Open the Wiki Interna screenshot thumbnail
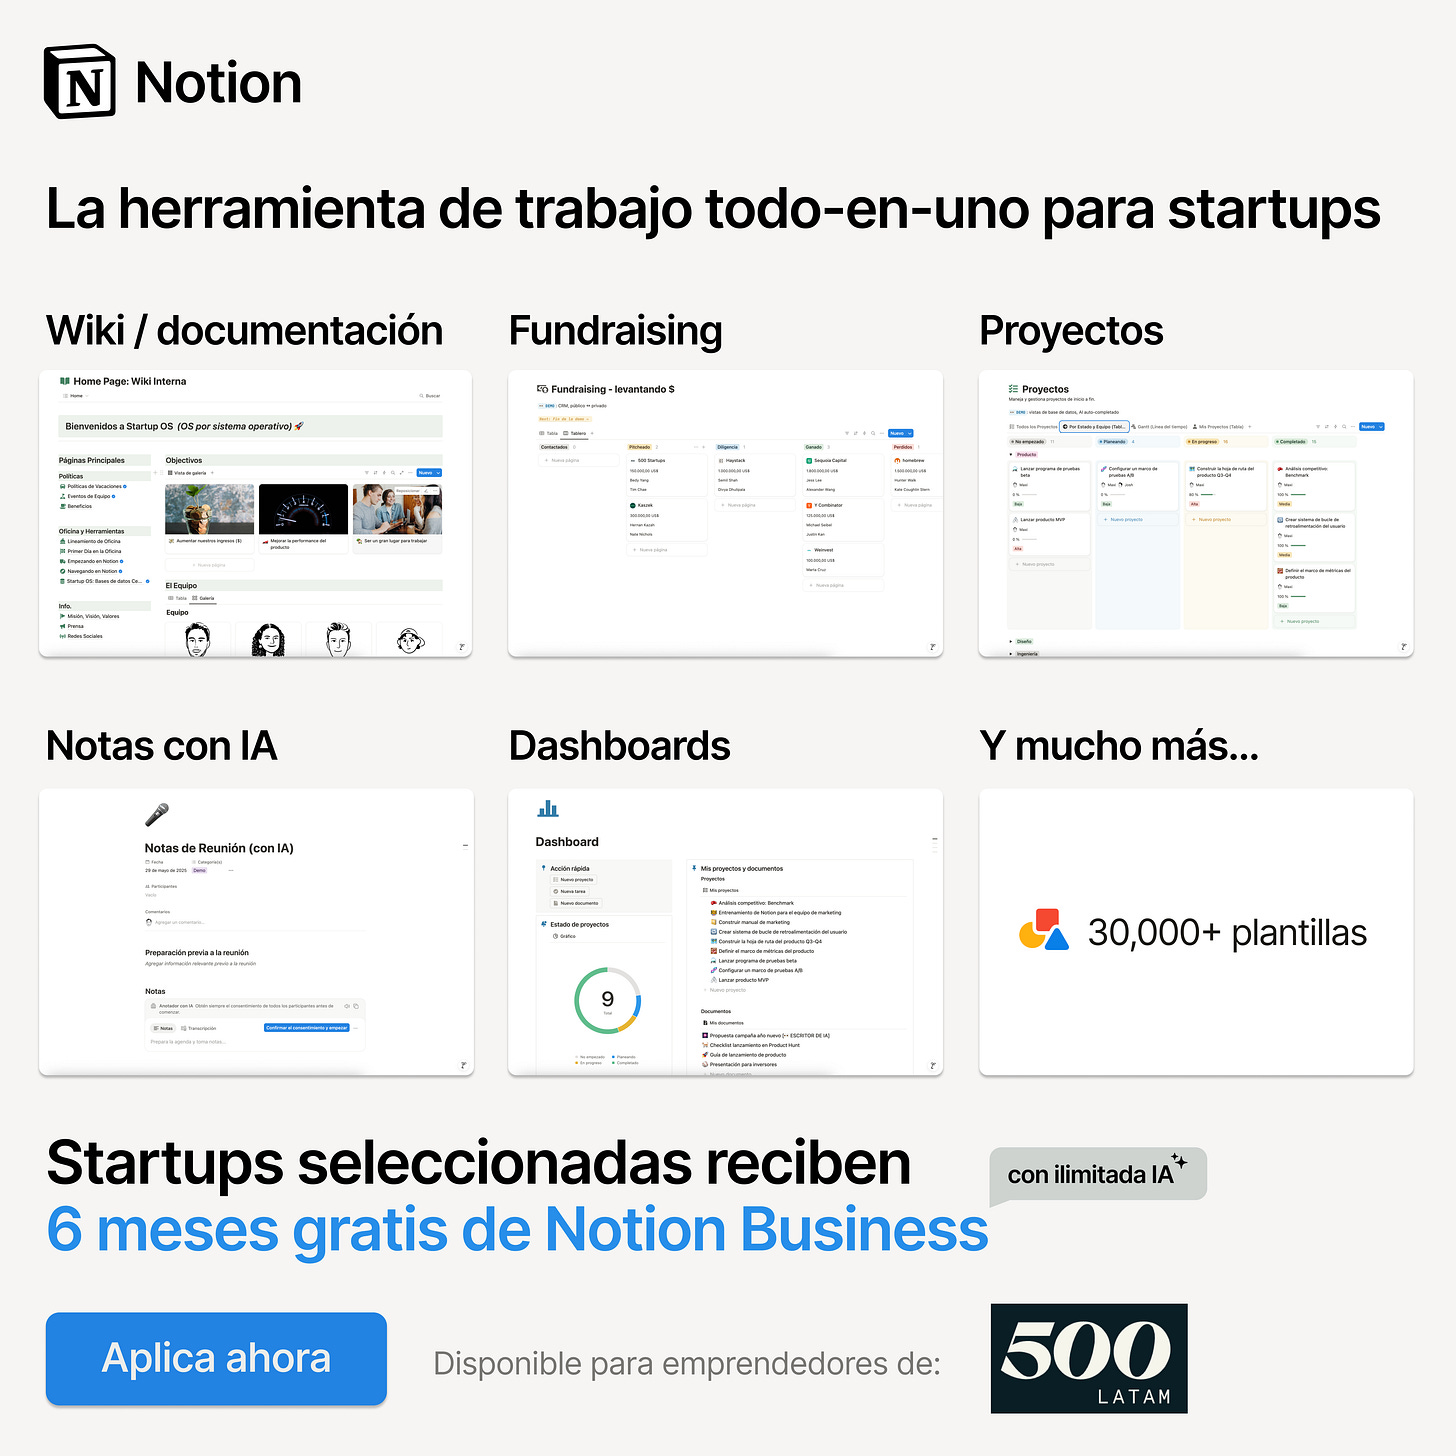This screenshot has height=1456, width=1456. pyautogui.click(x=255, y=514)
